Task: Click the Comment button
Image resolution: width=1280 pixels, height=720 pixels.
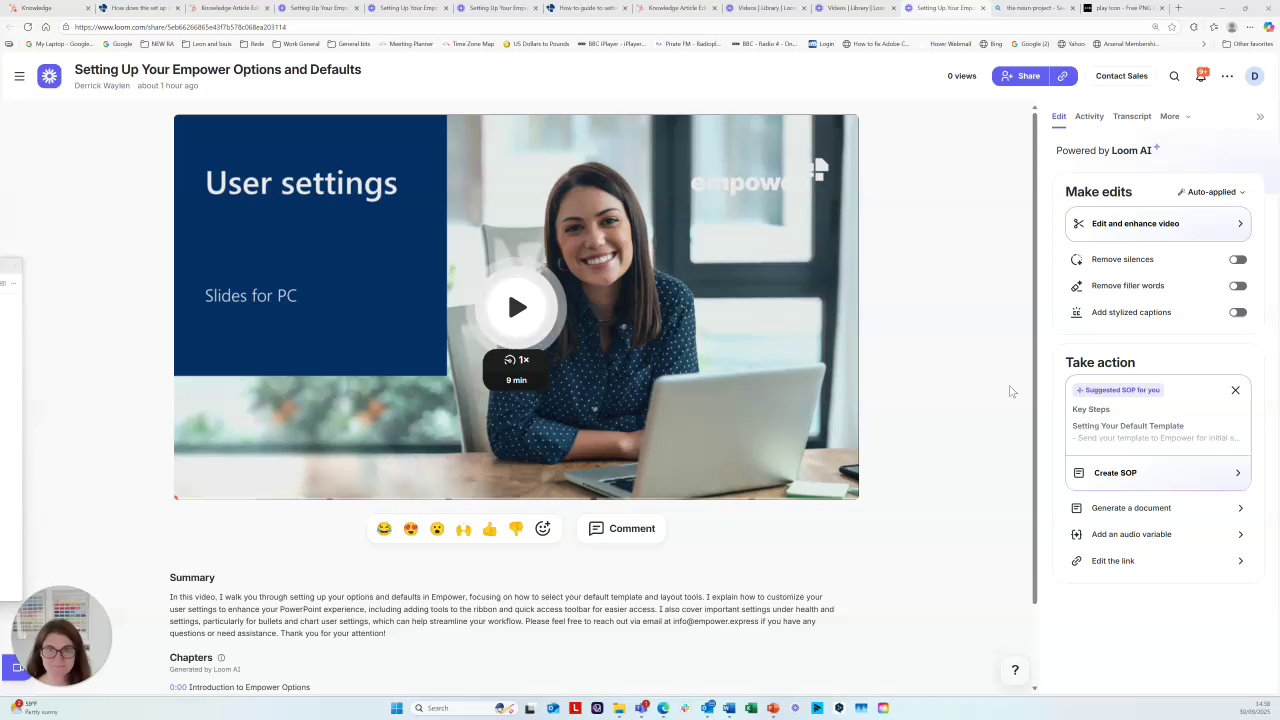Action: (x=621, y=529)
